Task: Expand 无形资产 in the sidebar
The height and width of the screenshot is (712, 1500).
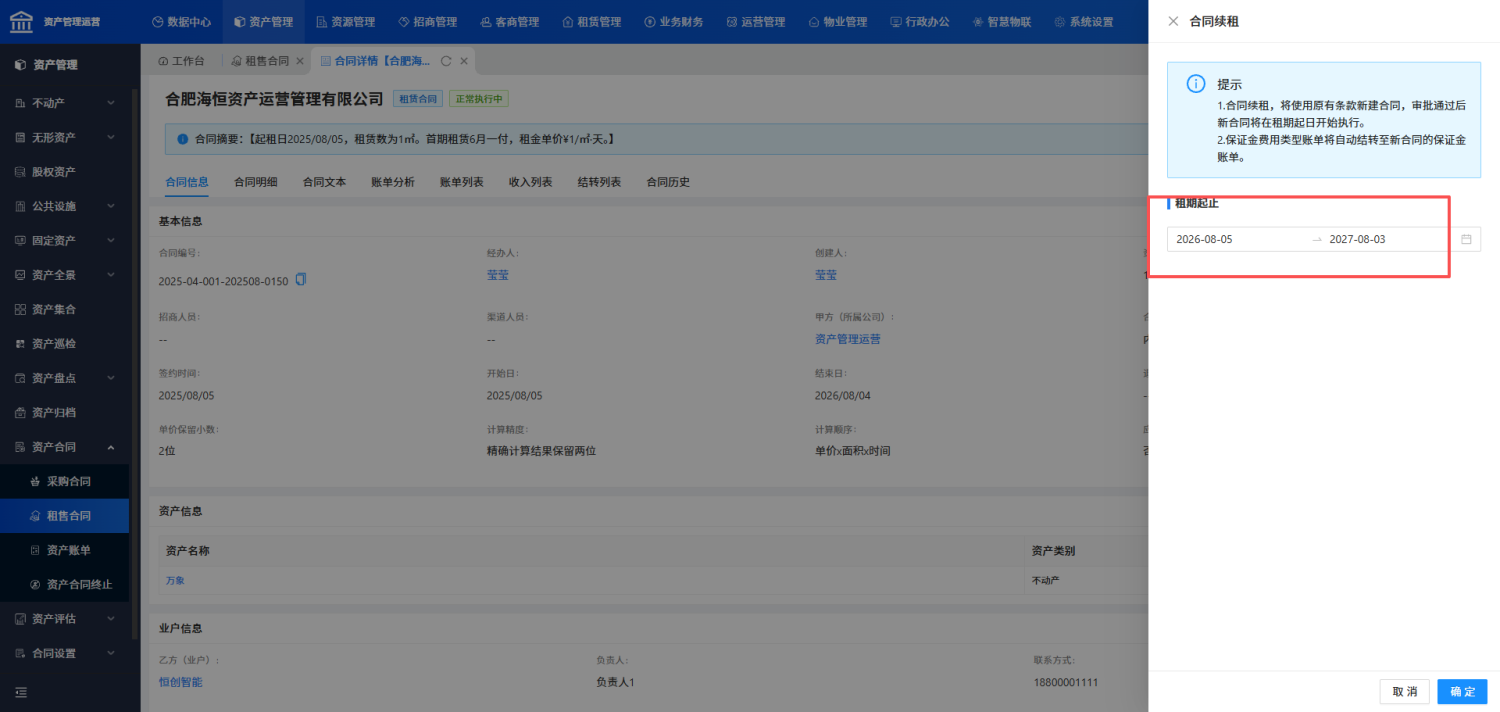Action: [x=65, y=137]
